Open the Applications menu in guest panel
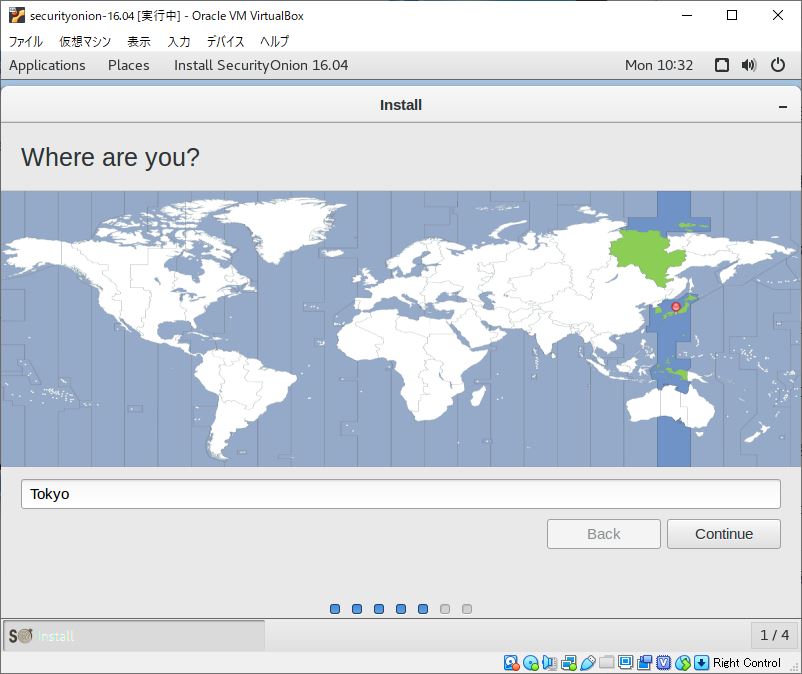The width and height of the screenshot is (802, 674). [x=47, y=65]
